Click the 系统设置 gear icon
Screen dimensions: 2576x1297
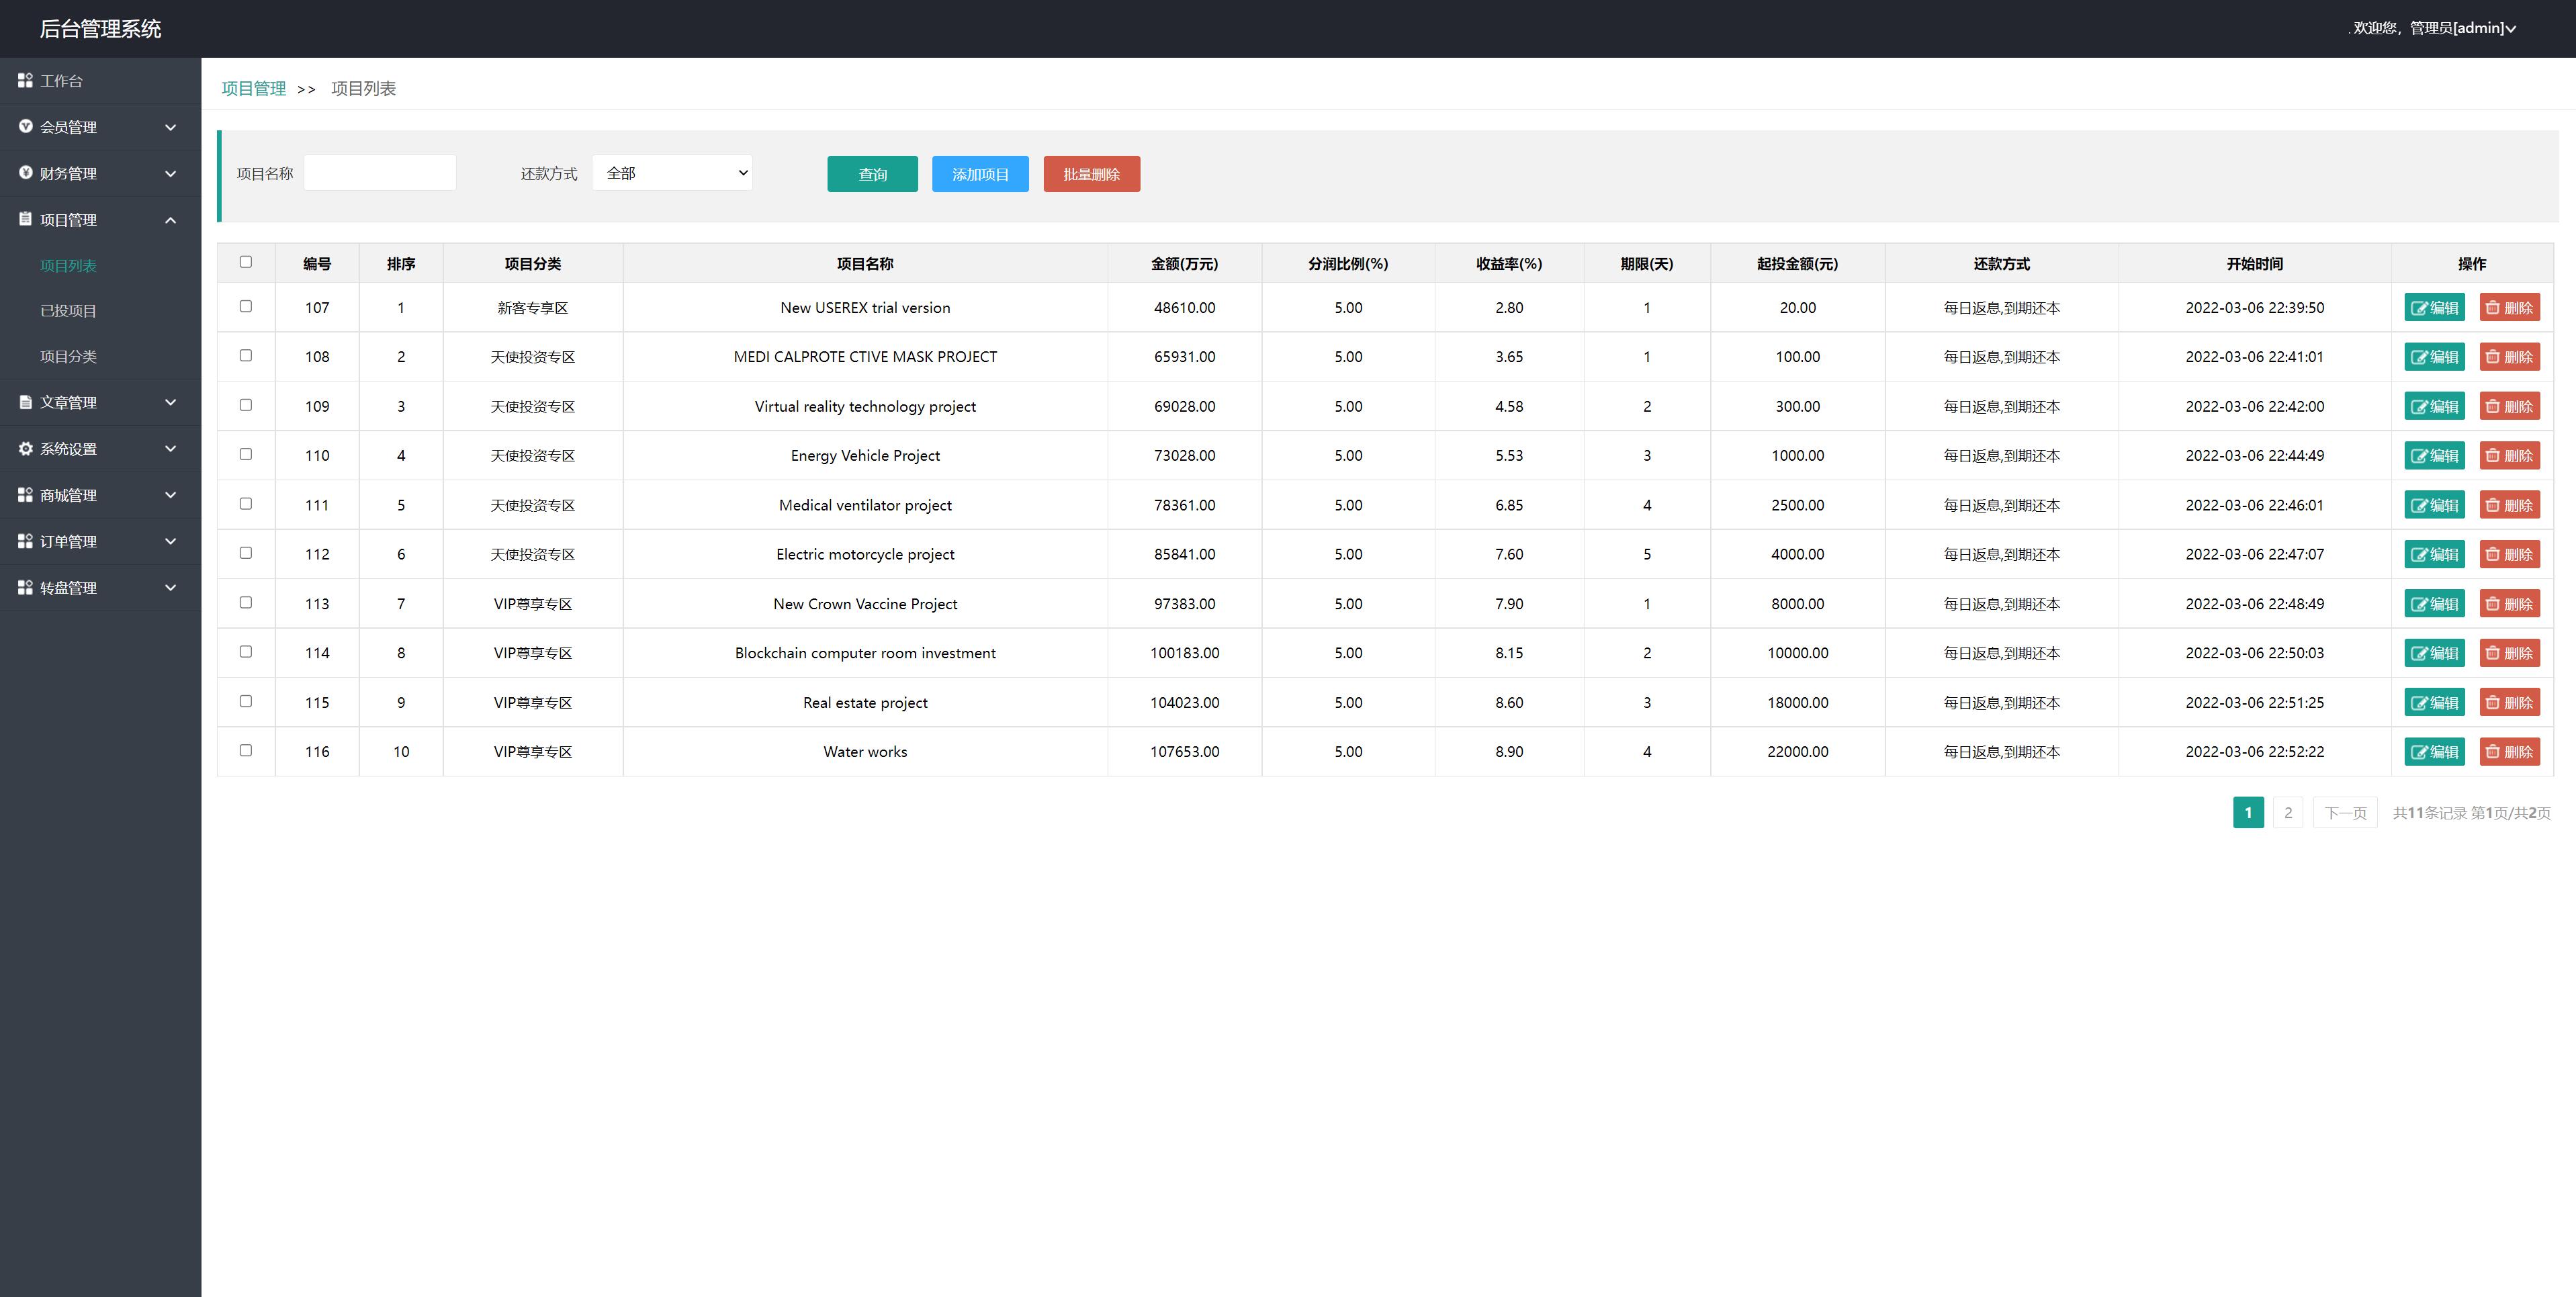(x=25, y=449)
